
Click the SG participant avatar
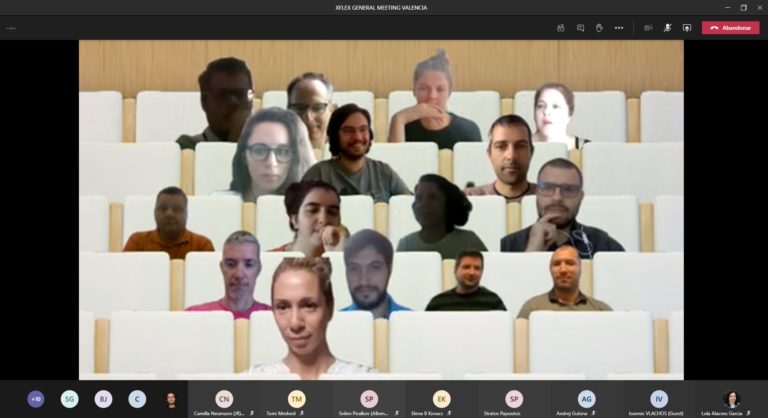[x=69, y=399]
